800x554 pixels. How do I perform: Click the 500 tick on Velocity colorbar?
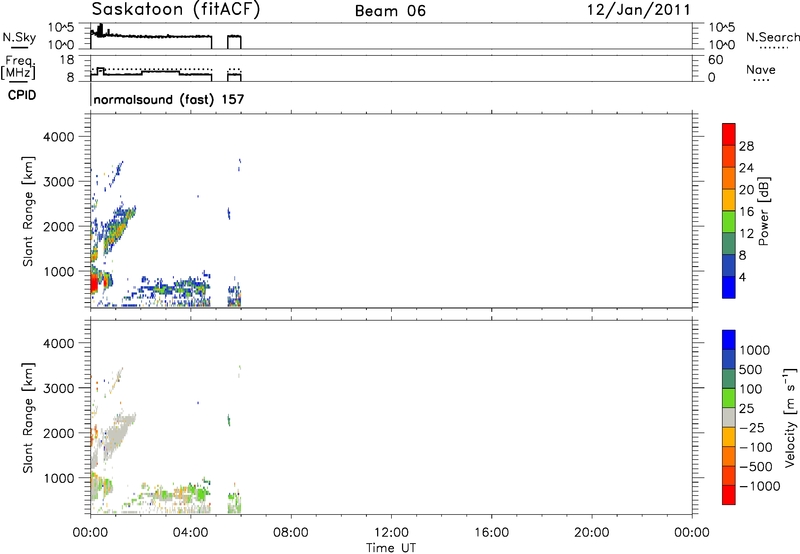(751, 369)
